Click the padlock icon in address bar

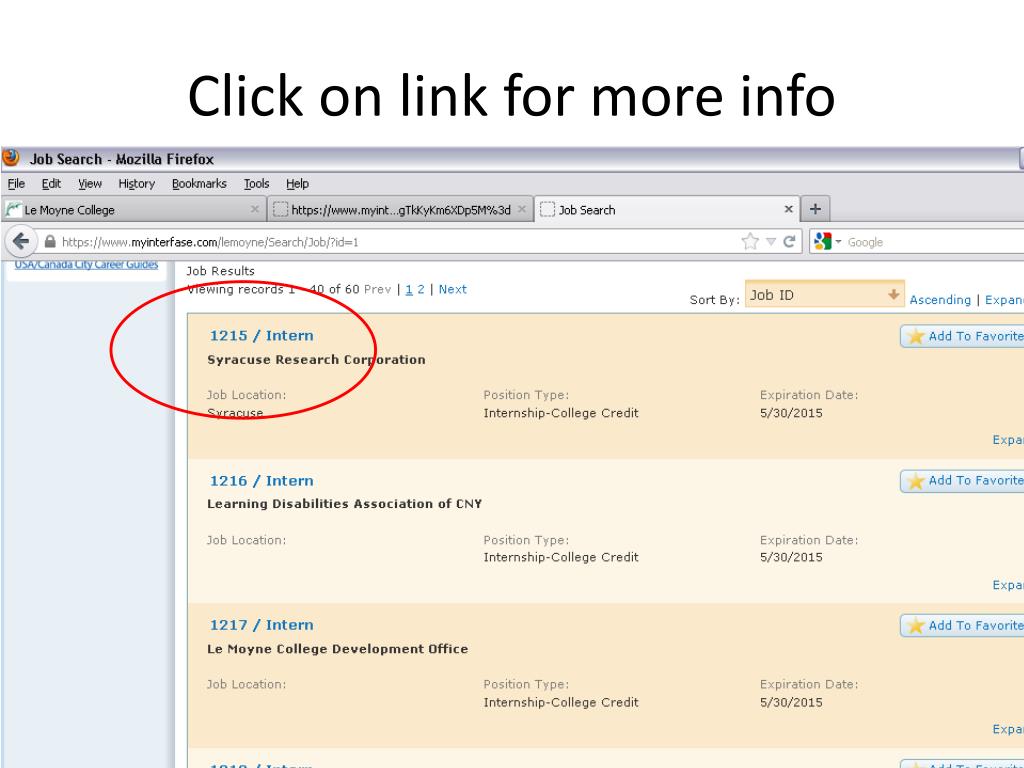coord(50,242)
